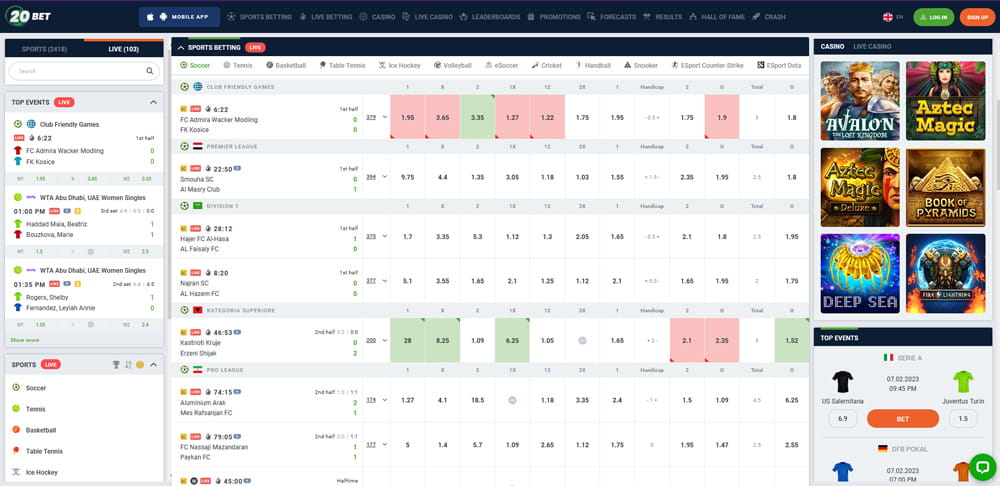
Task: Switch to the Live Casino tab in right panel
Action: [x=872, y=47]
